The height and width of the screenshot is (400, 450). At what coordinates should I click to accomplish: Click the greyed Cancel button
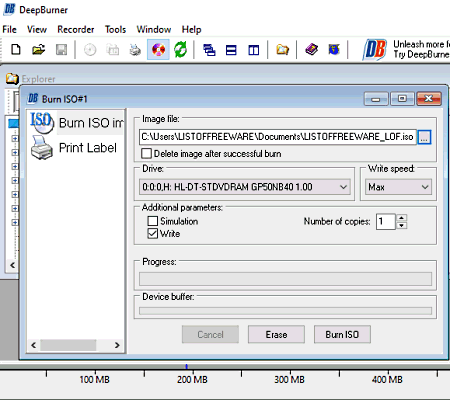[x=210, y=334]
